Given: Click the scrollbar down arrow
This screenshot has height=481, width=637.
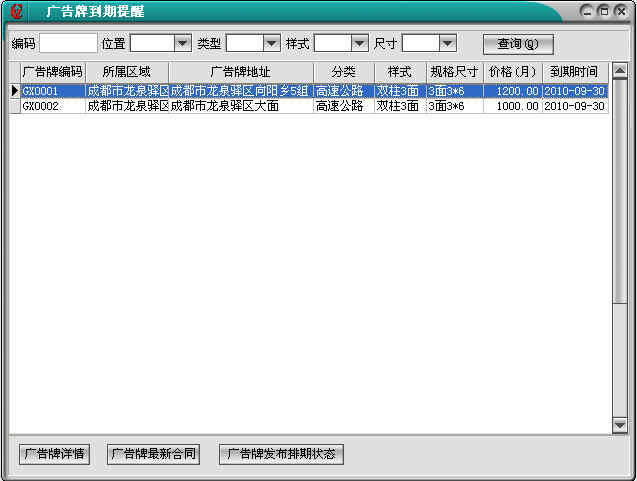Looking at the screenshot, I should (x=620, y=425).
